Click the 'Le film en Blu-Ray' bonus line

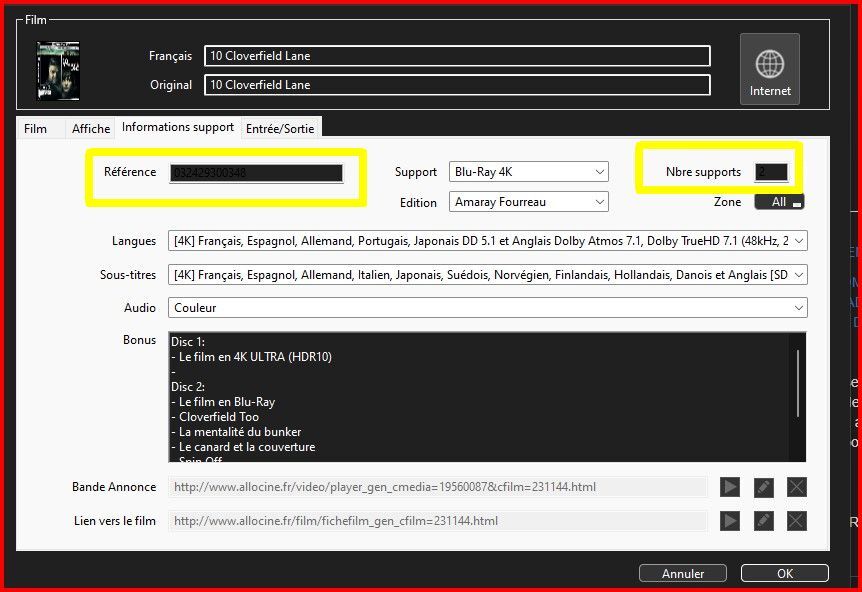tap(223, 402)
